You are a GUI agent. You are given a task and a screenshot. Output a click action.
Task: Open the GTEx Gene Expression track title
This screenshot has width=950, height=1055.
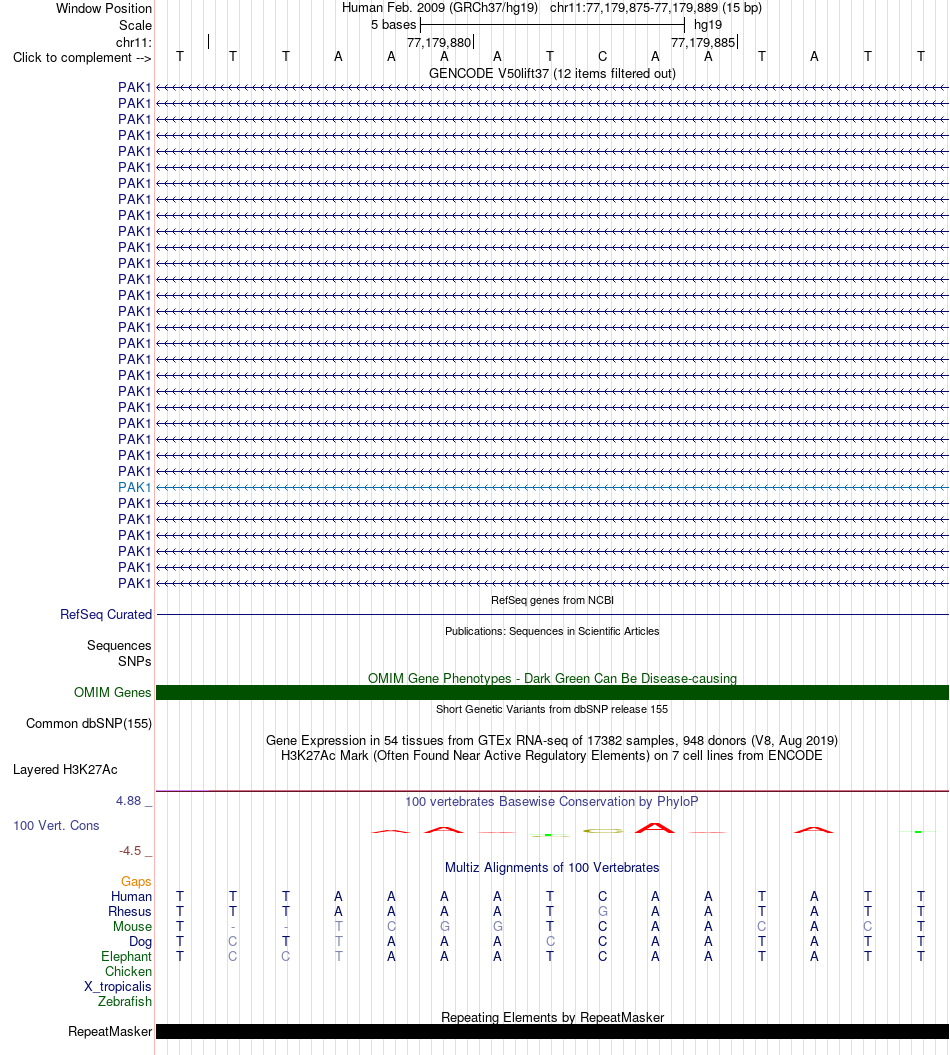[x=552, y=740]
